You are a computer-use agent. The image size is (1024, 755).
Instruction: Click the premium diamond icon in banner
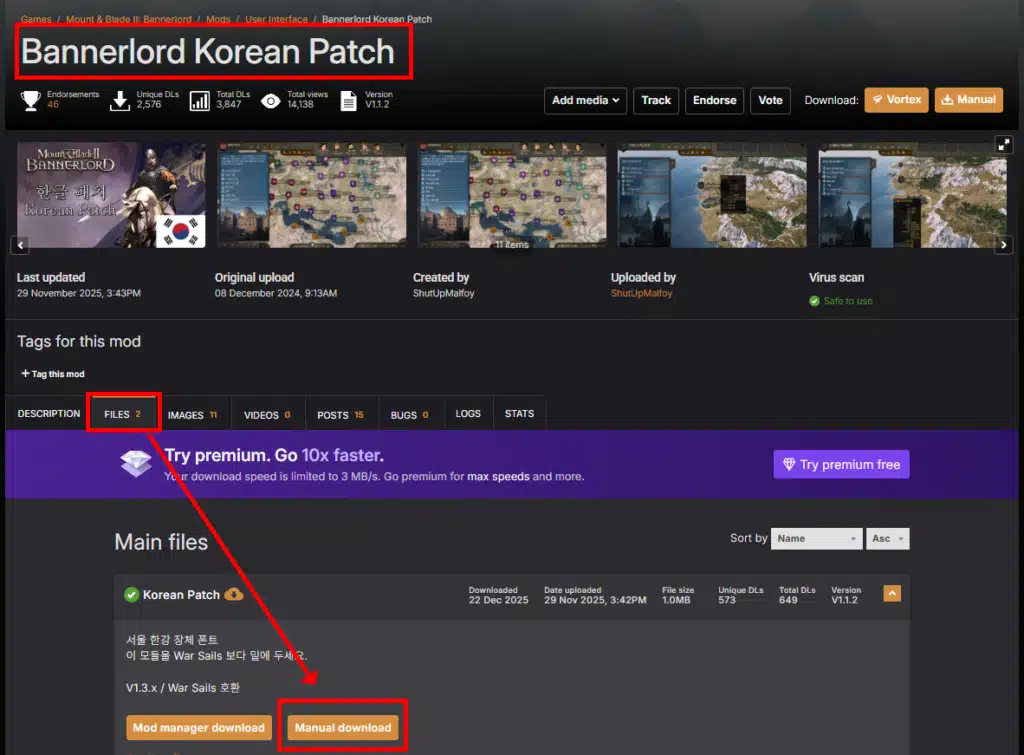pos(136,464)
